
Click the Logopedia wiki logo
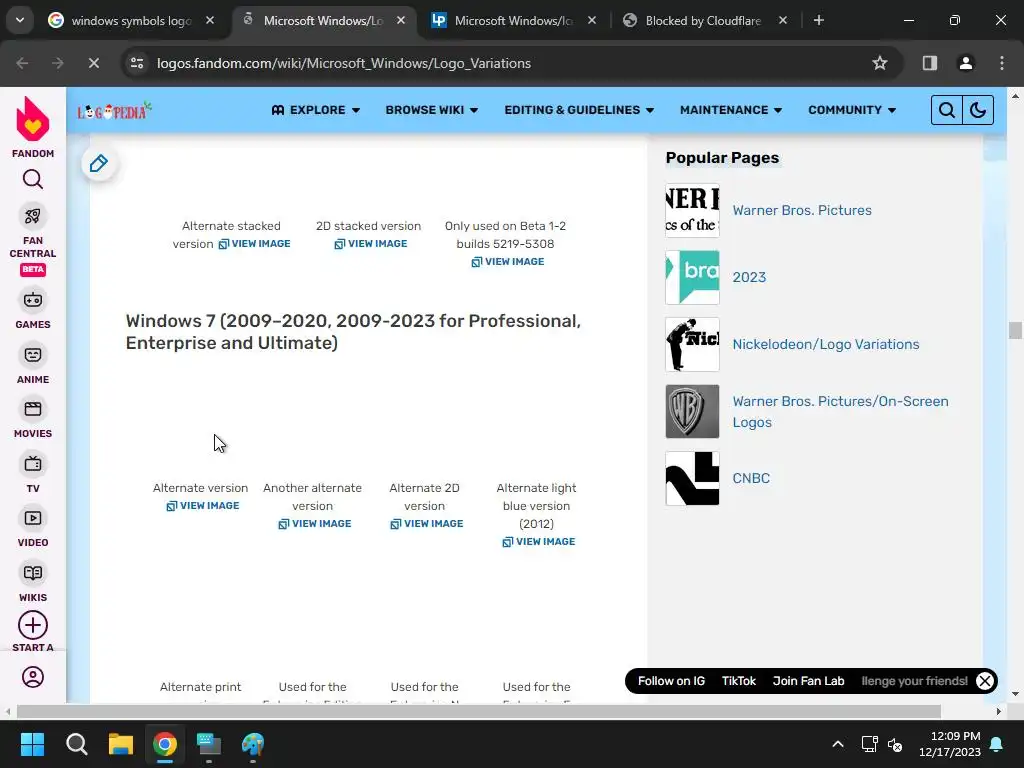114,111
